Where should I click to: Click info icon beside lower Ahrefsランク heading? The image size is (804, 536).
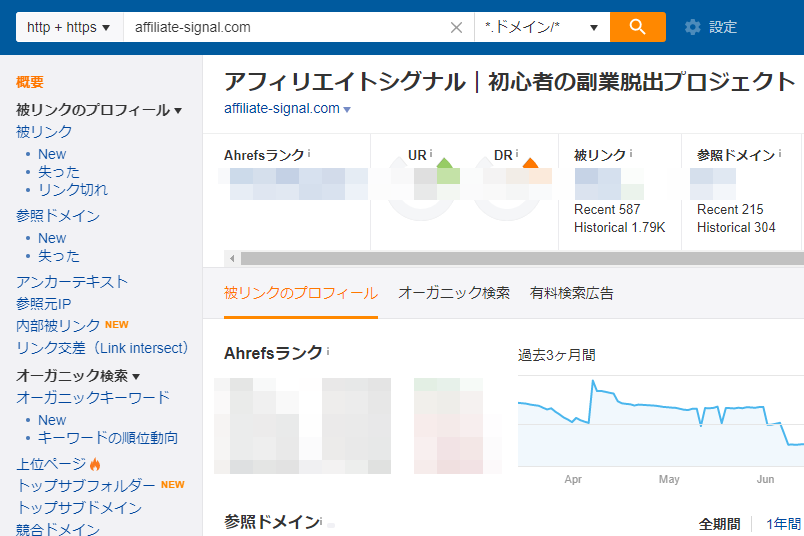[x=328, y=351]
